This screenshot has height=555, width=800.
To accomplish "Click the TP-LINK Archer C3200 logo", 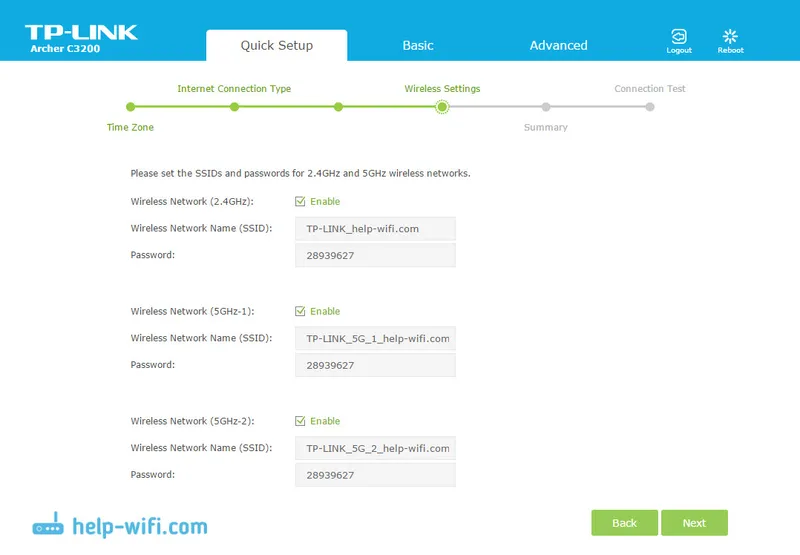I will click(81, 39).
